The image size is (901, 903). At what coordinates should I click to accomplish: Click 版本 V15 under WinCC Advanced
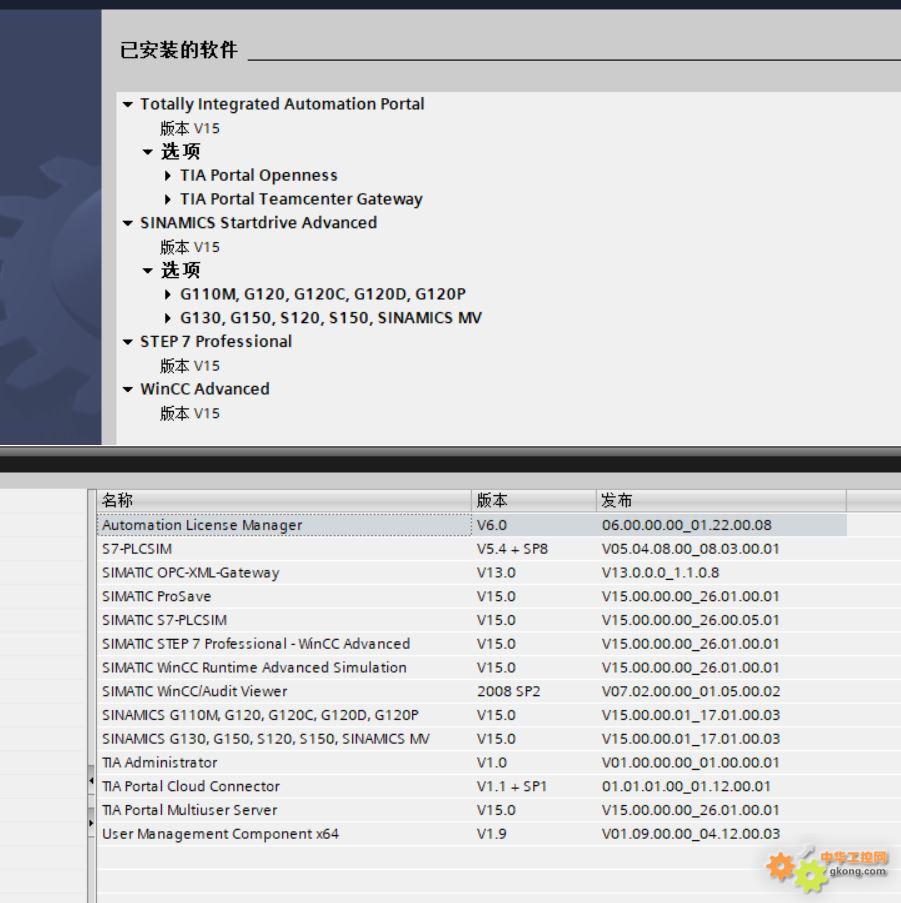(190, 413)
